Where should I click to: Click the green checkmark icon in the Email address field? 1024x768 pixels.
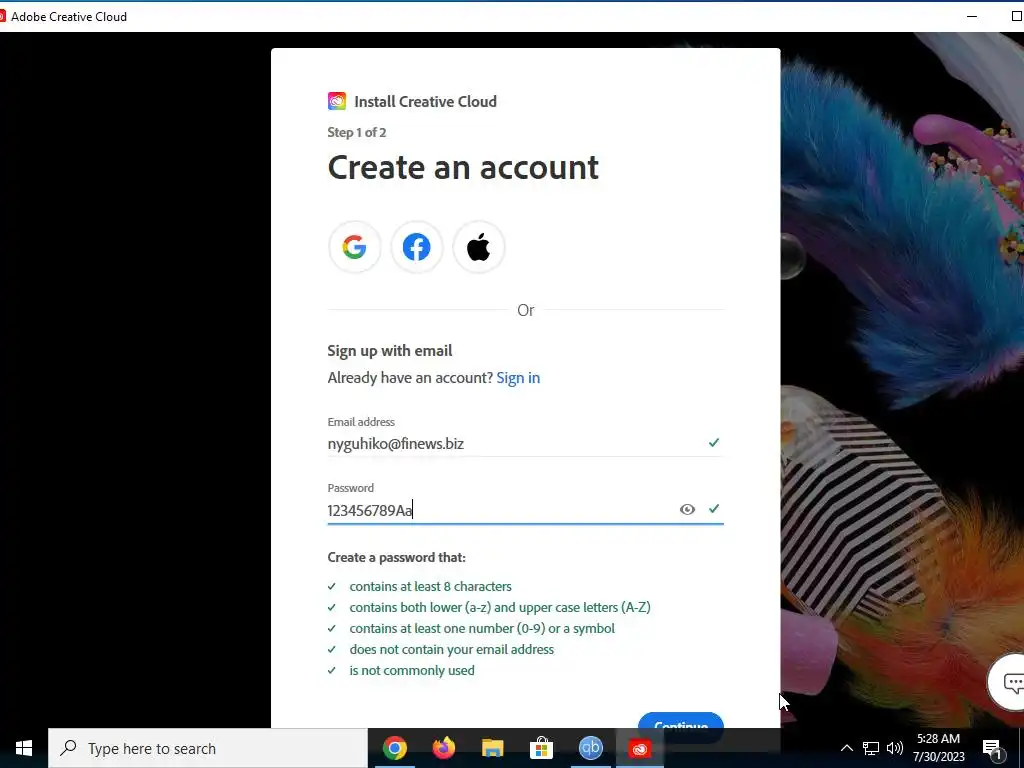point(714,443)
